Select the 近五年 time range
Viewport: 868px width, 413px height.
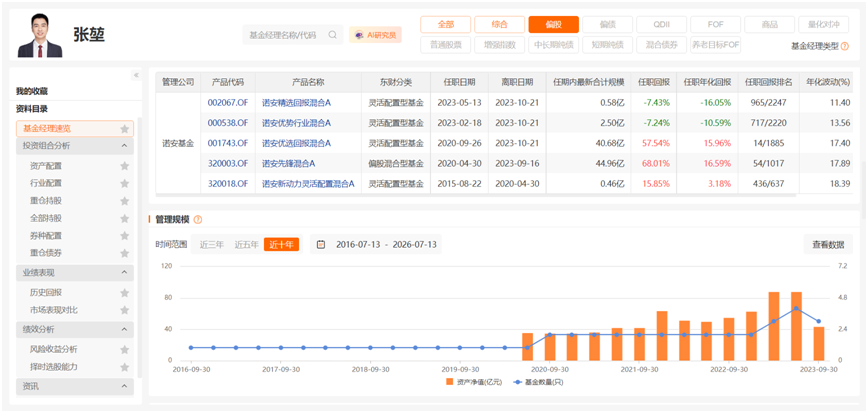246,244
